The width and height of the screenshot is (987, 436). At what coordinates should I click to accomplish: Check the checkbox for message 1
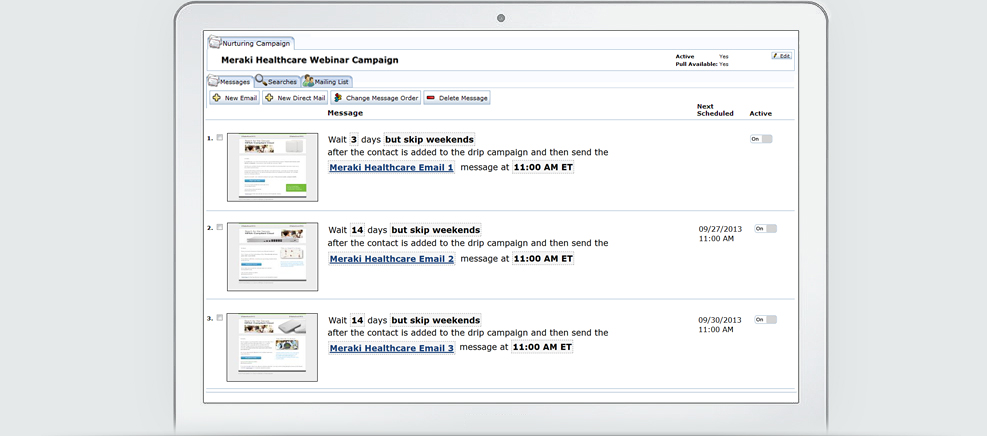[x=220, y=138]
